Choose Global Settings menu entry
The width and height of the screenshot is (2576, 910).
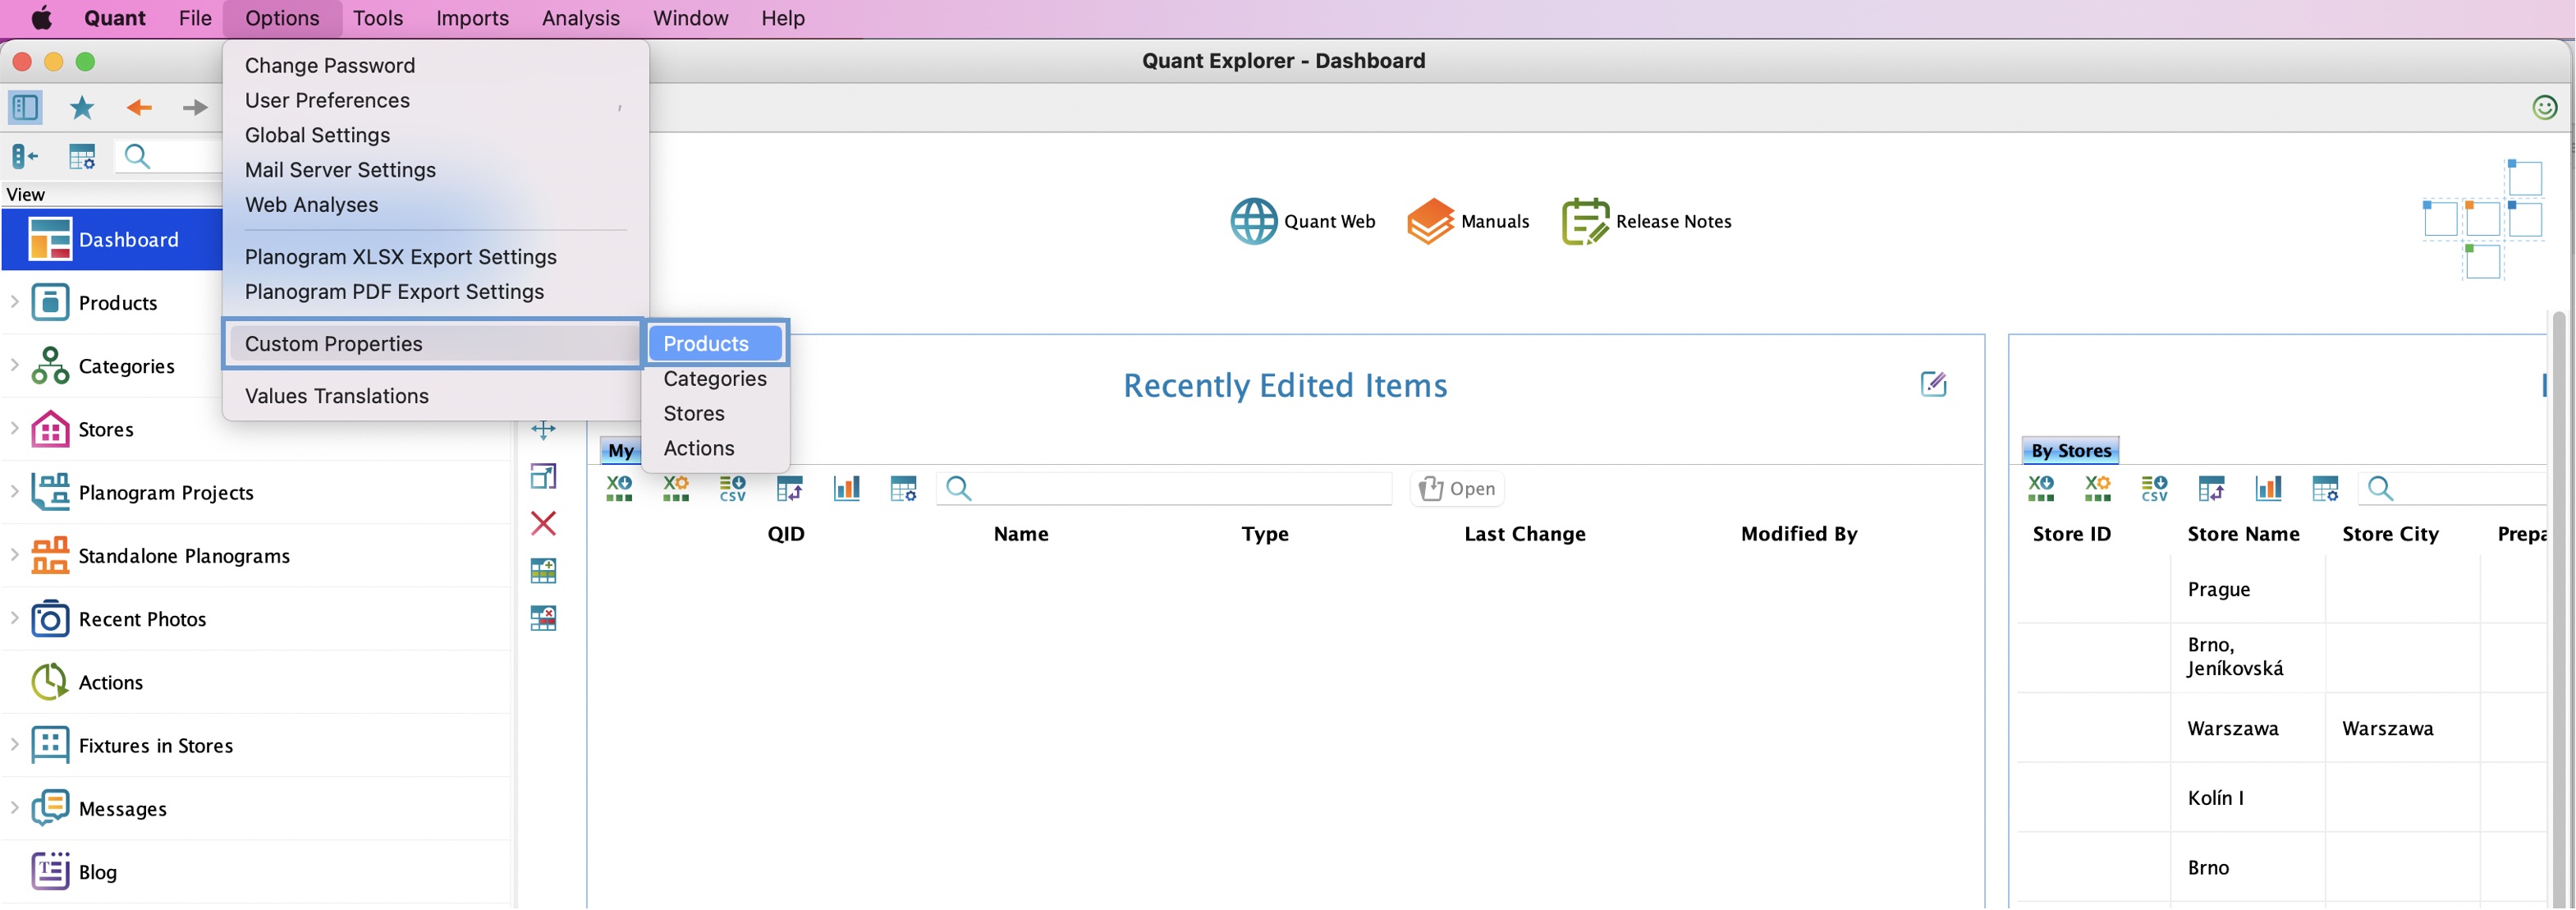[x=317, y=135]
